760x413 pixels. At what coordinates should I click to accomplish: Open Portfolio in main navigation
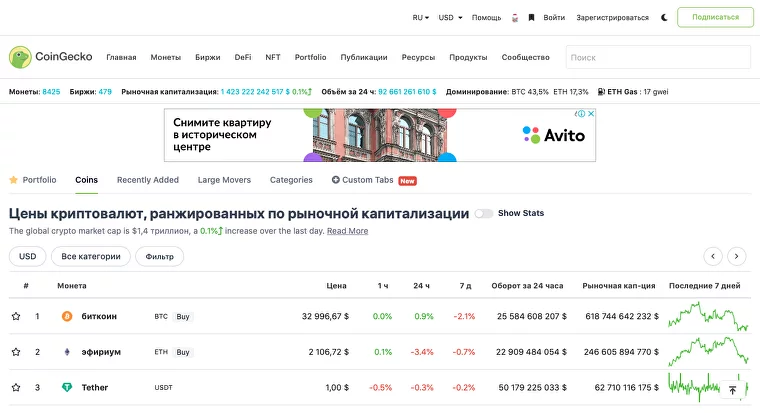[x=310, y=57]
